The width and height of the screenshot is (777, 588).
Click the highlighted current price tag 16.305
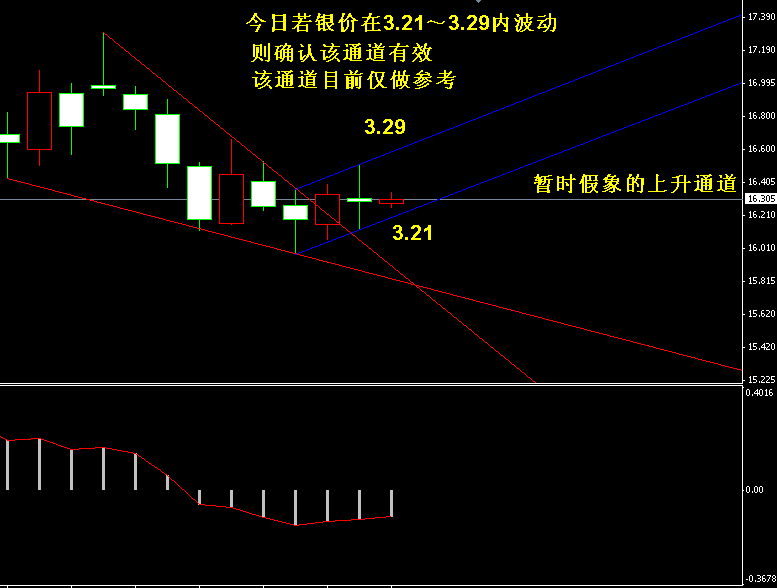[x=760, y=199]
